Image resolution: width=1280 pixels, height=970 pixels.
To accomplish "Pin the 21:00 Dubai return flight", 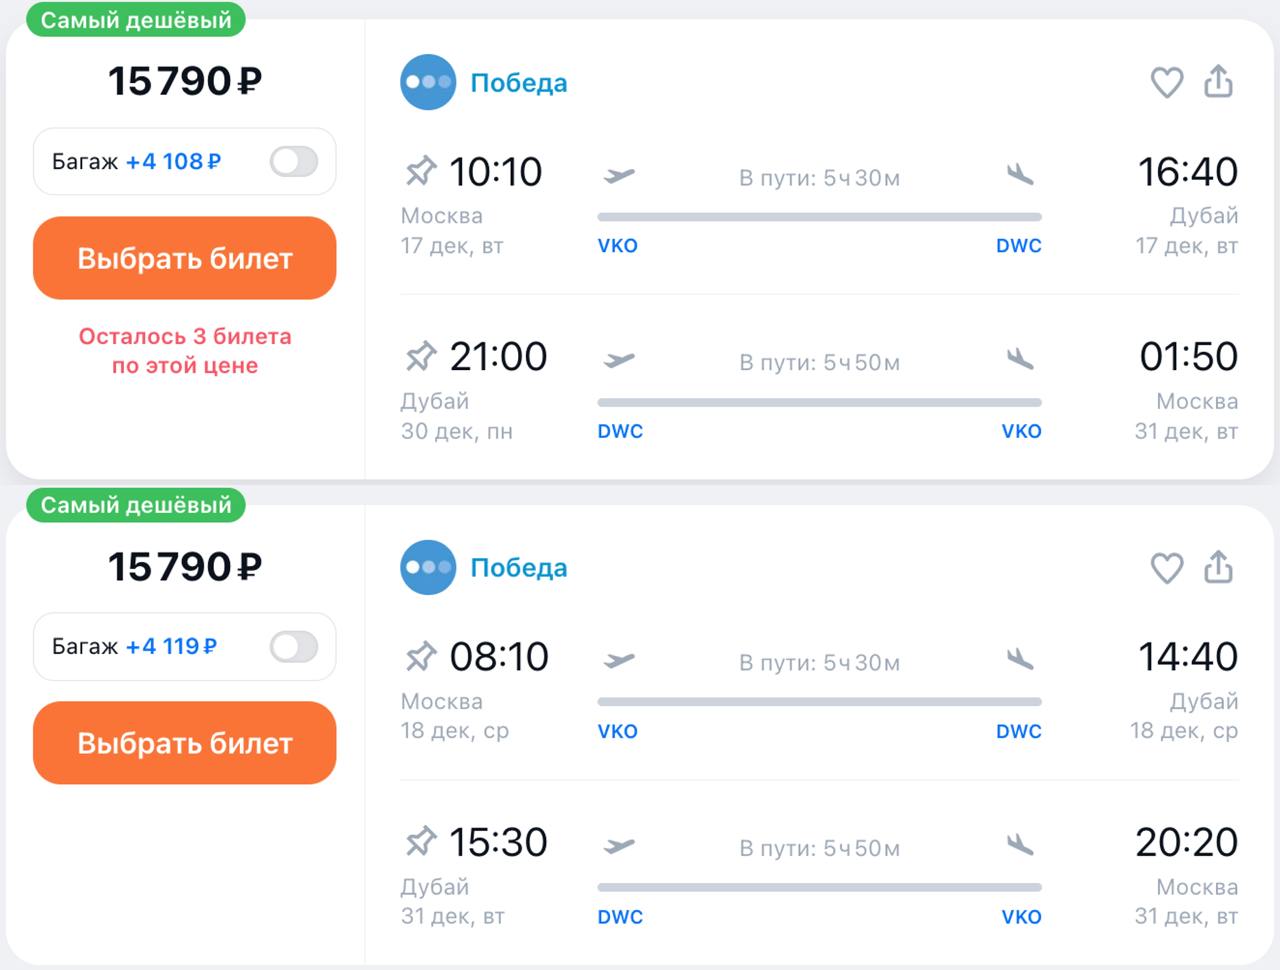I will click(x=421, y=356).
